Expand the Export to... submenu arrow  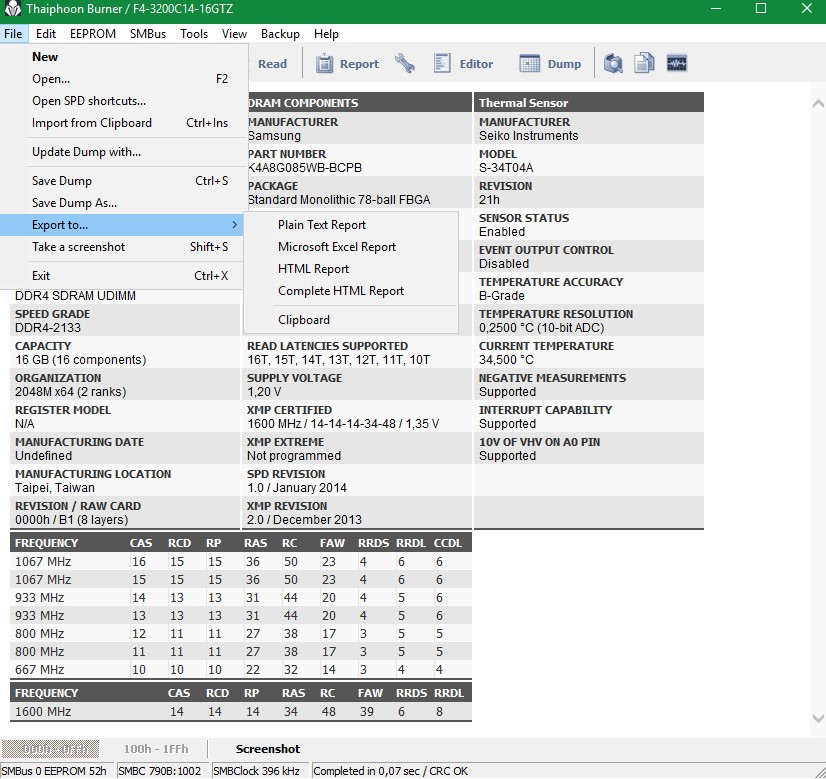[x=234, y=225]
